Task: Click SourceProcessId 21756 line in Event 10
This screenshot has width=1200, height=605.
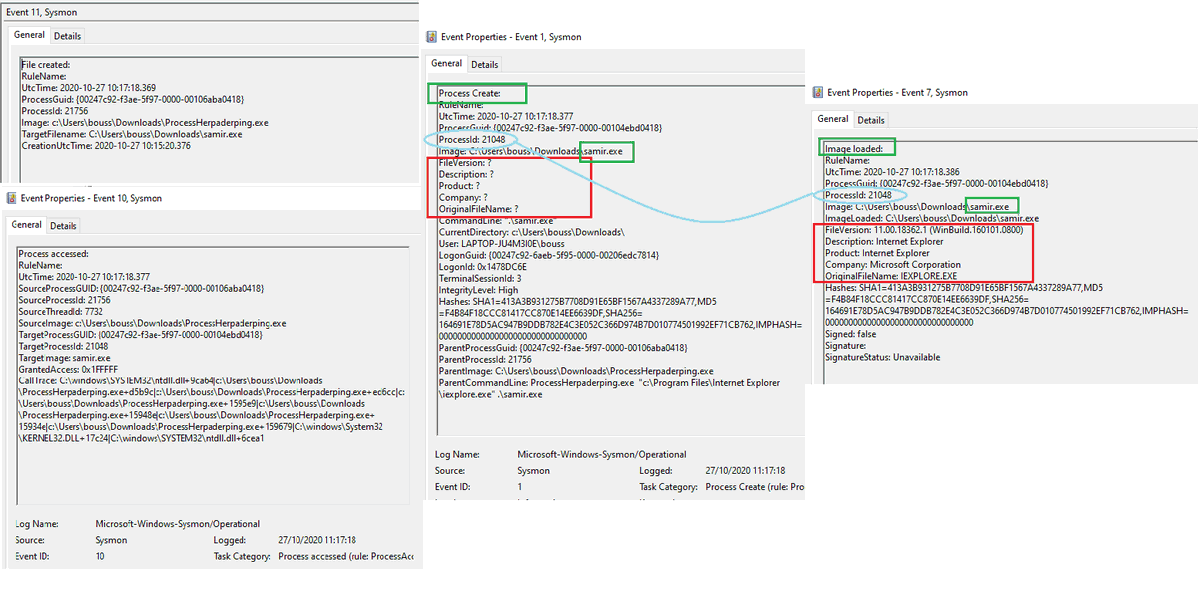Action: 66,300
